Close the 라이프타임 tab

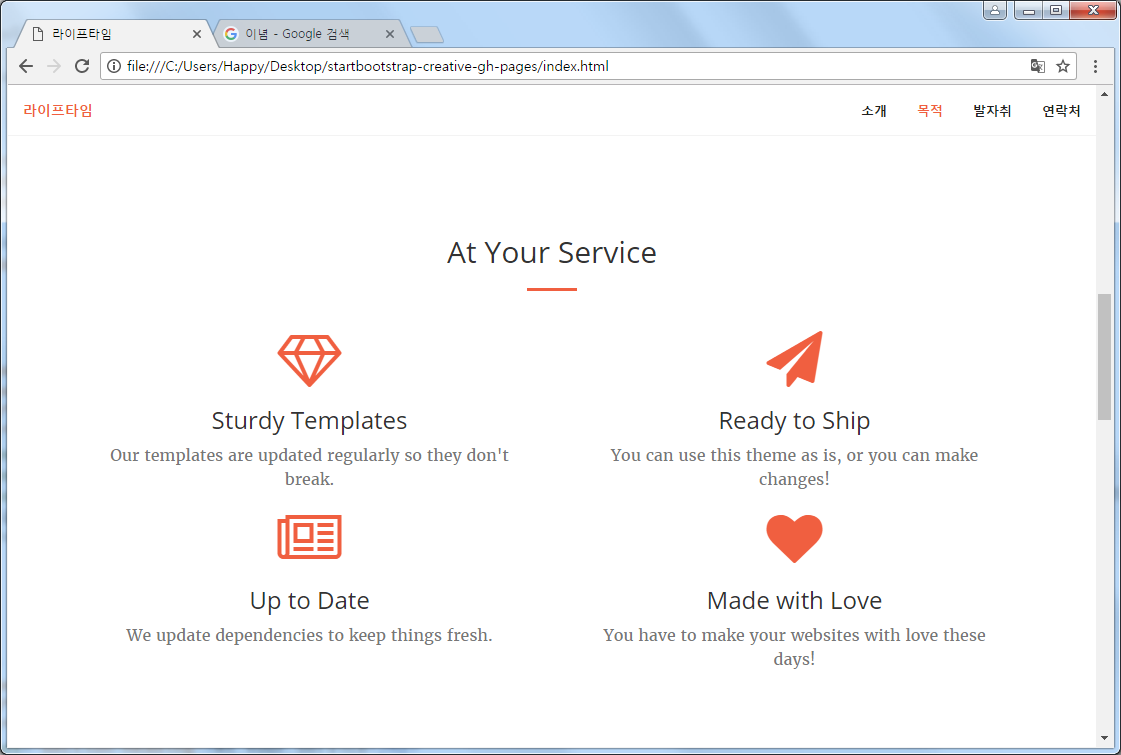(x=197, y=34)
